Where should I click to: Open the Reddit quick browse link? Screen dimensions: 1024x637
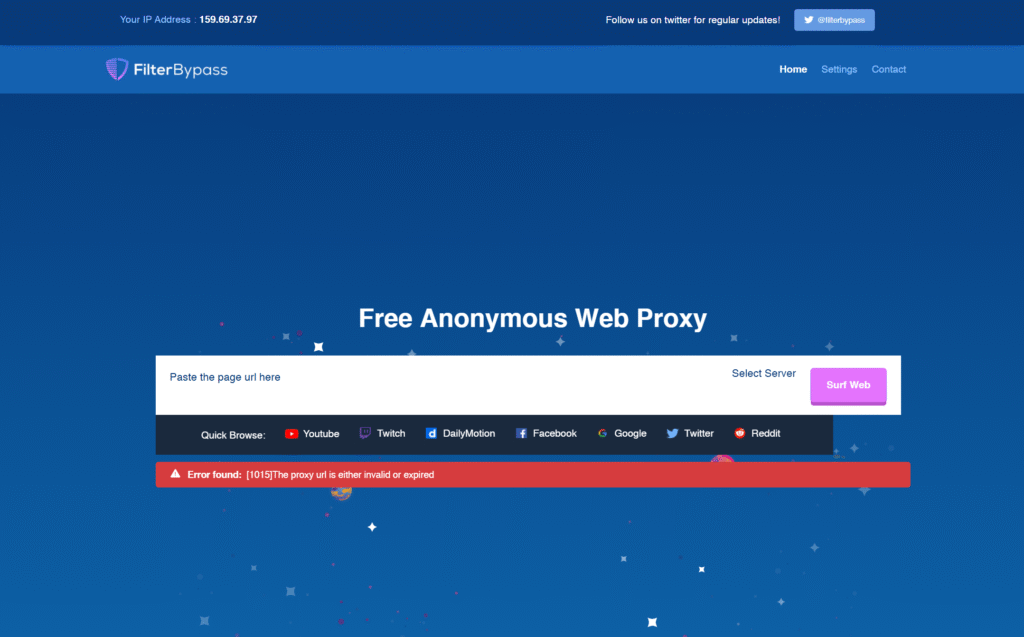coord(758,433)
